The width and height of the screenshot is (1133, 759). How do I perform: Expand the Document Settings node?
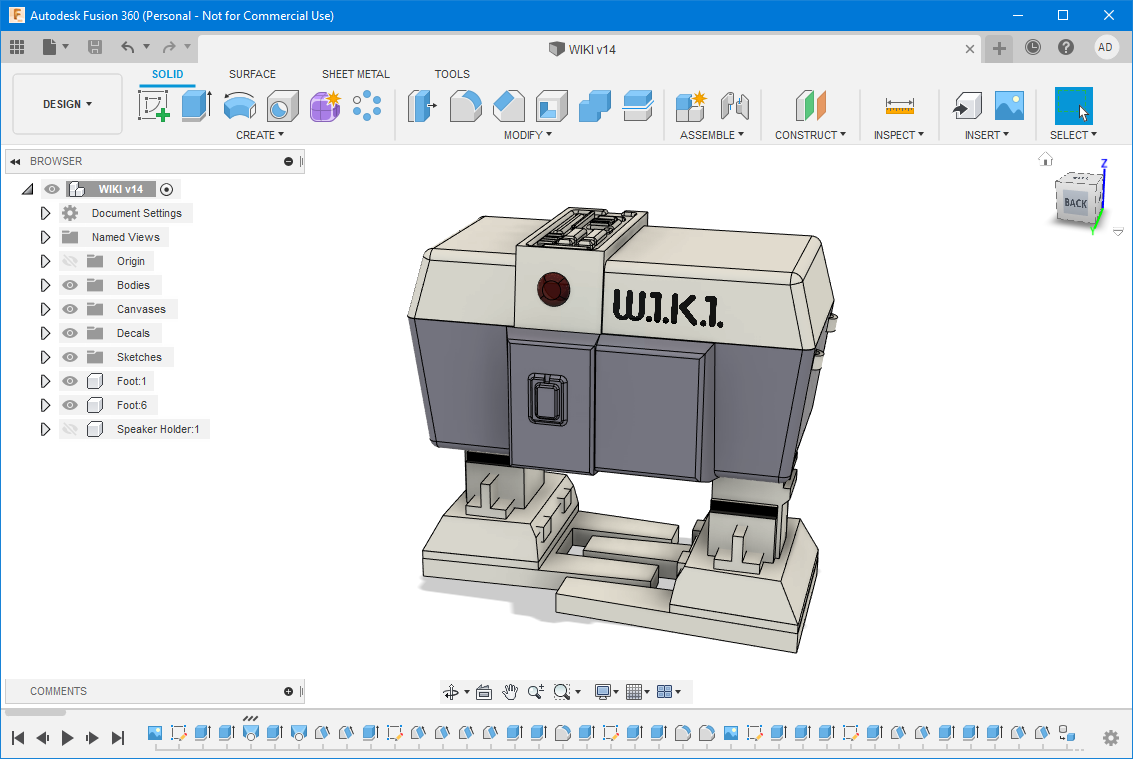tap(45, 213)
